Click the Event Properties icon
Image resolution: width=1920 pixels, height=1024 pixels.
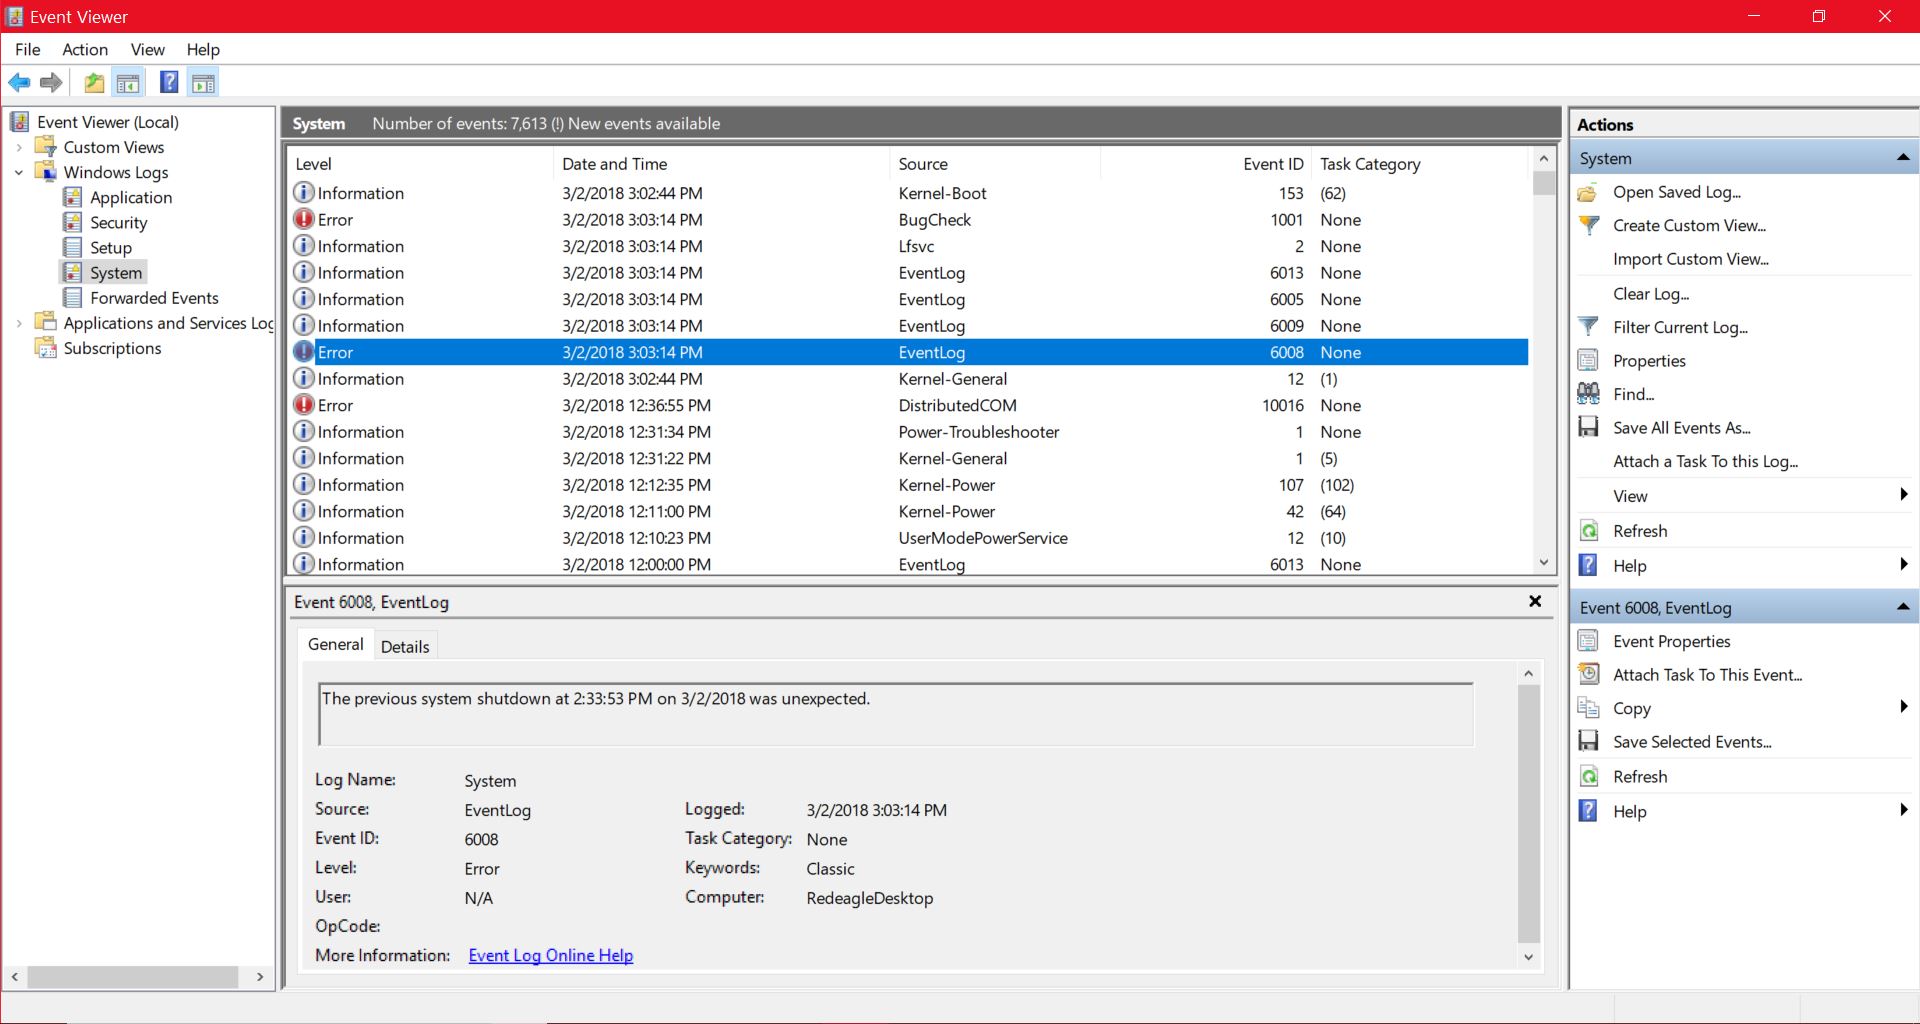pyautogui.click(x=1588, y=641)
